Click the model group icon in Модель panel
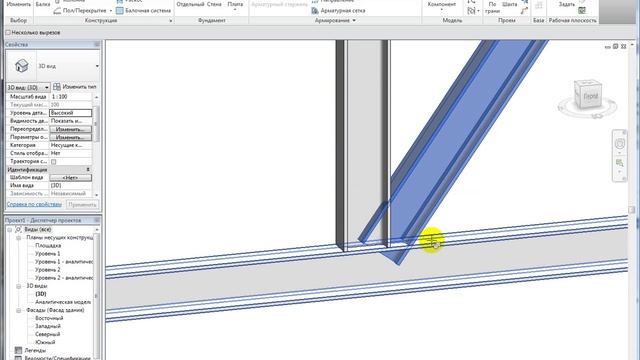Image resolution: width=640 pixels, height=360 pixels. click(x=471, y=11)
